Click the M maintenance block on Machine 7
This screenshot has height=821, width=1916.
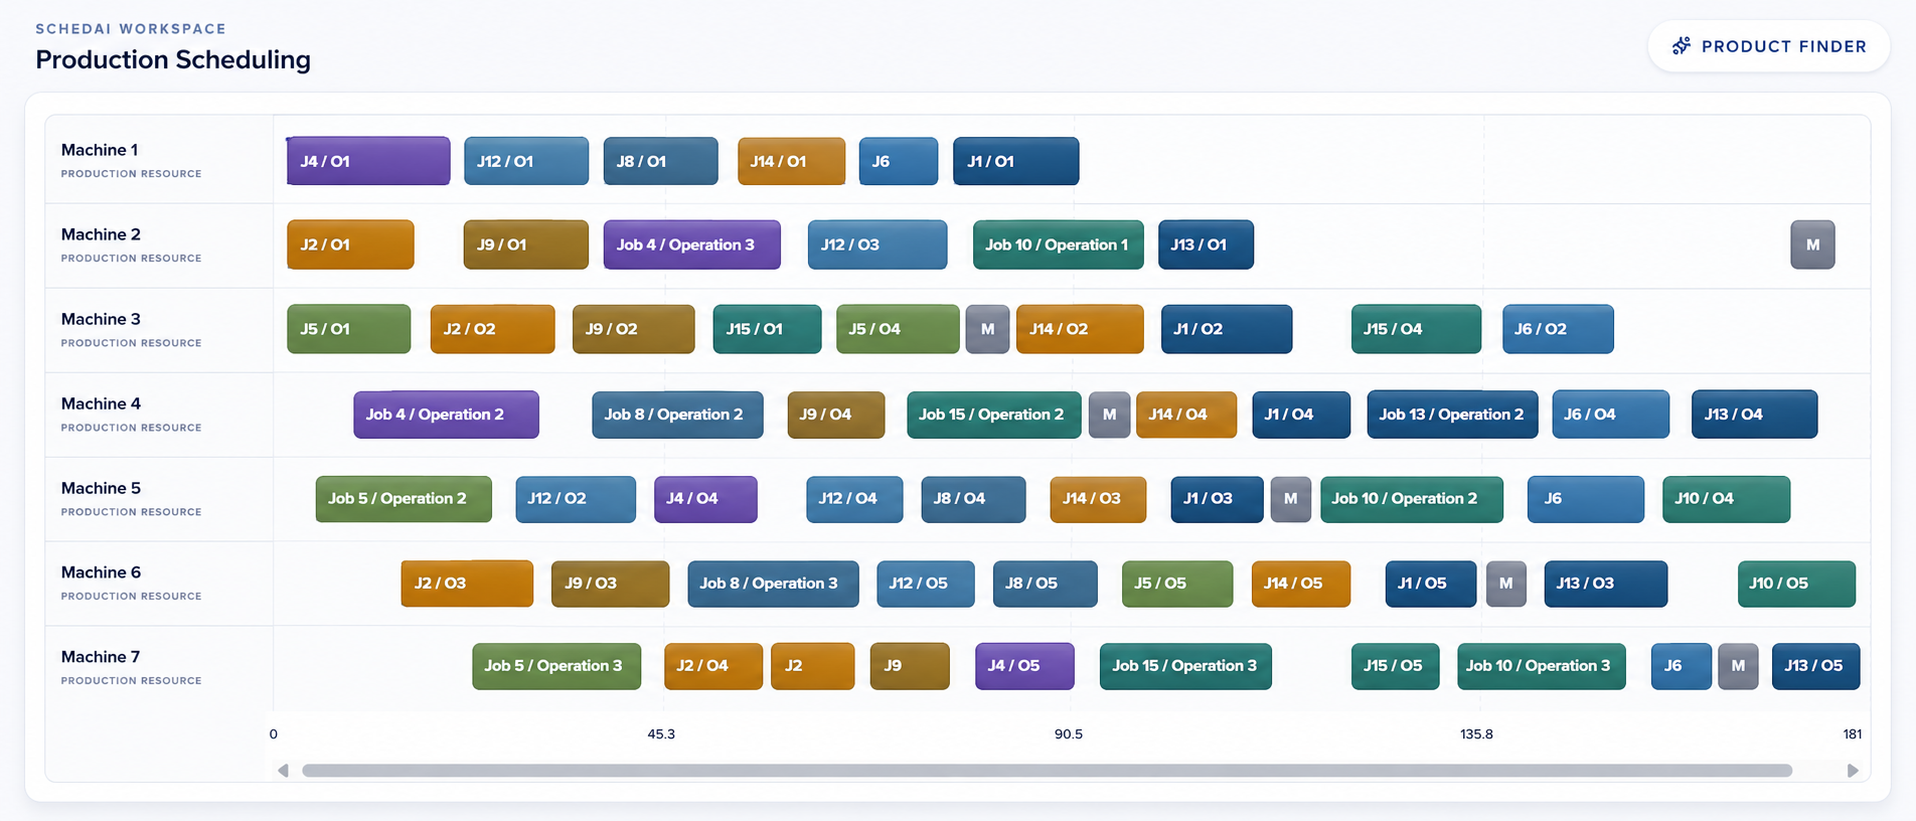[x=1738, y=666]
